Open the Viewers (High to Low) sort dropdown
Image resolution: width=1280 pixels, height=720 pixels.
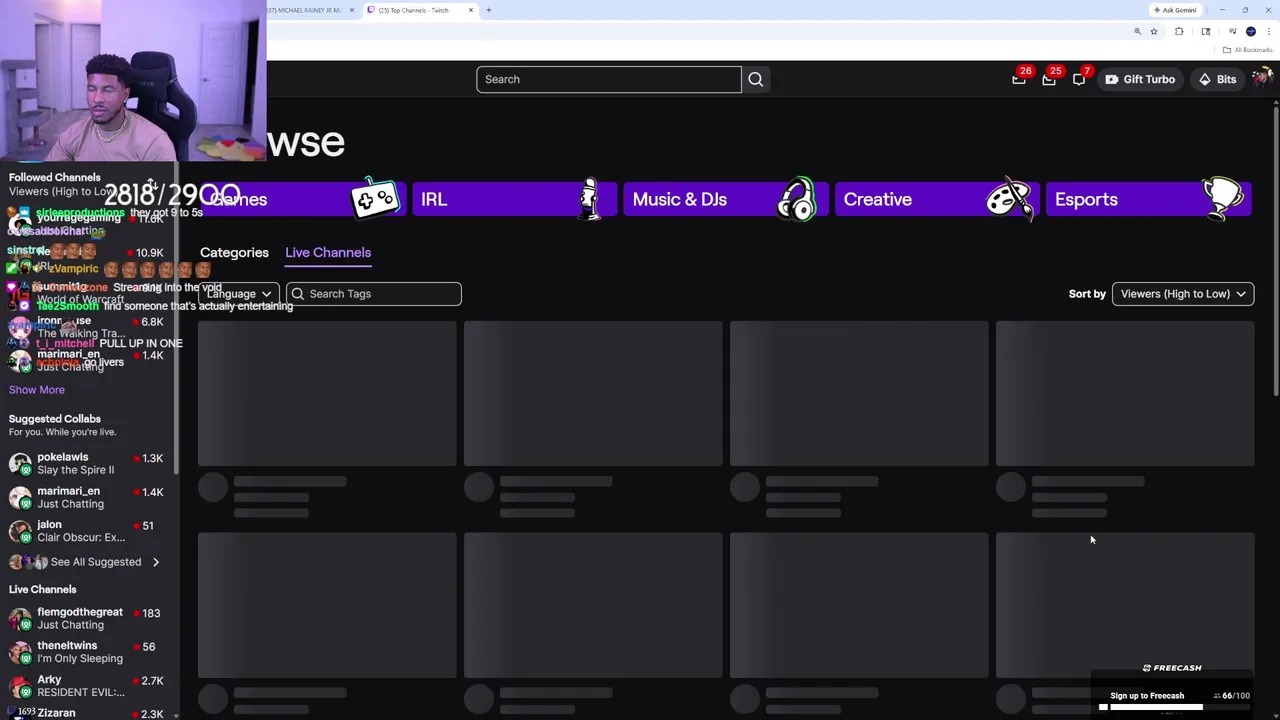(1183, 294)
